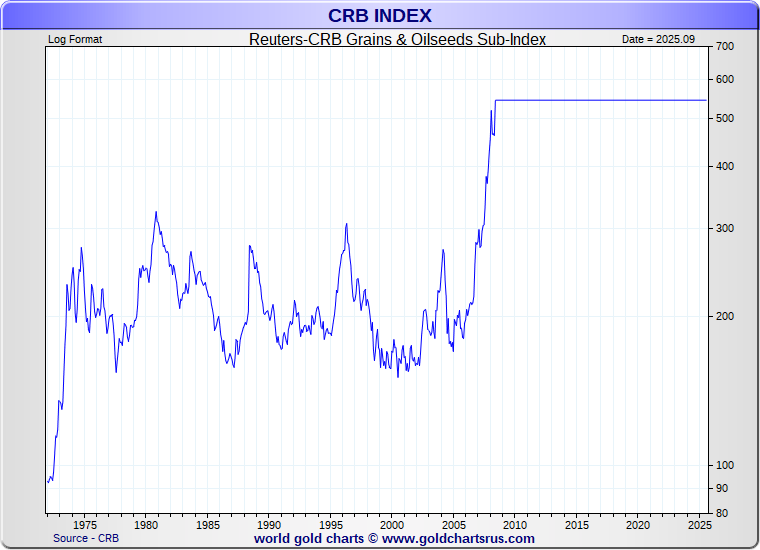
Task: Click the flat index line after 2008
Action: click(601, 100)
